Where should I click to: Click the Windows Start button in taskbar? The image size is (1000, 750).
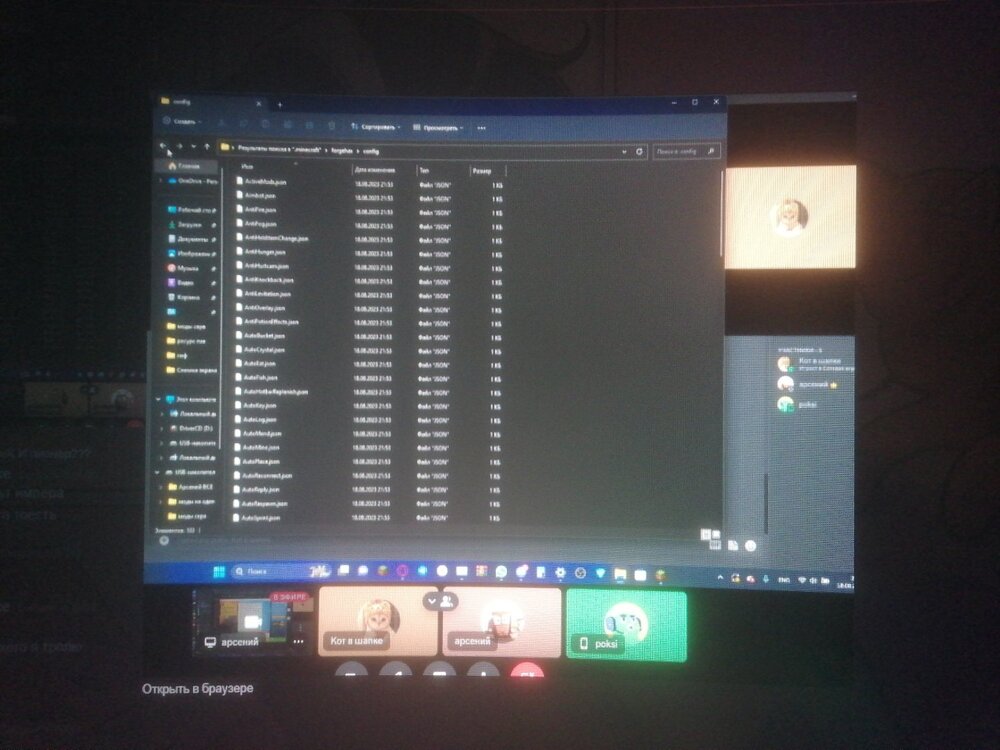coord(219,571)
